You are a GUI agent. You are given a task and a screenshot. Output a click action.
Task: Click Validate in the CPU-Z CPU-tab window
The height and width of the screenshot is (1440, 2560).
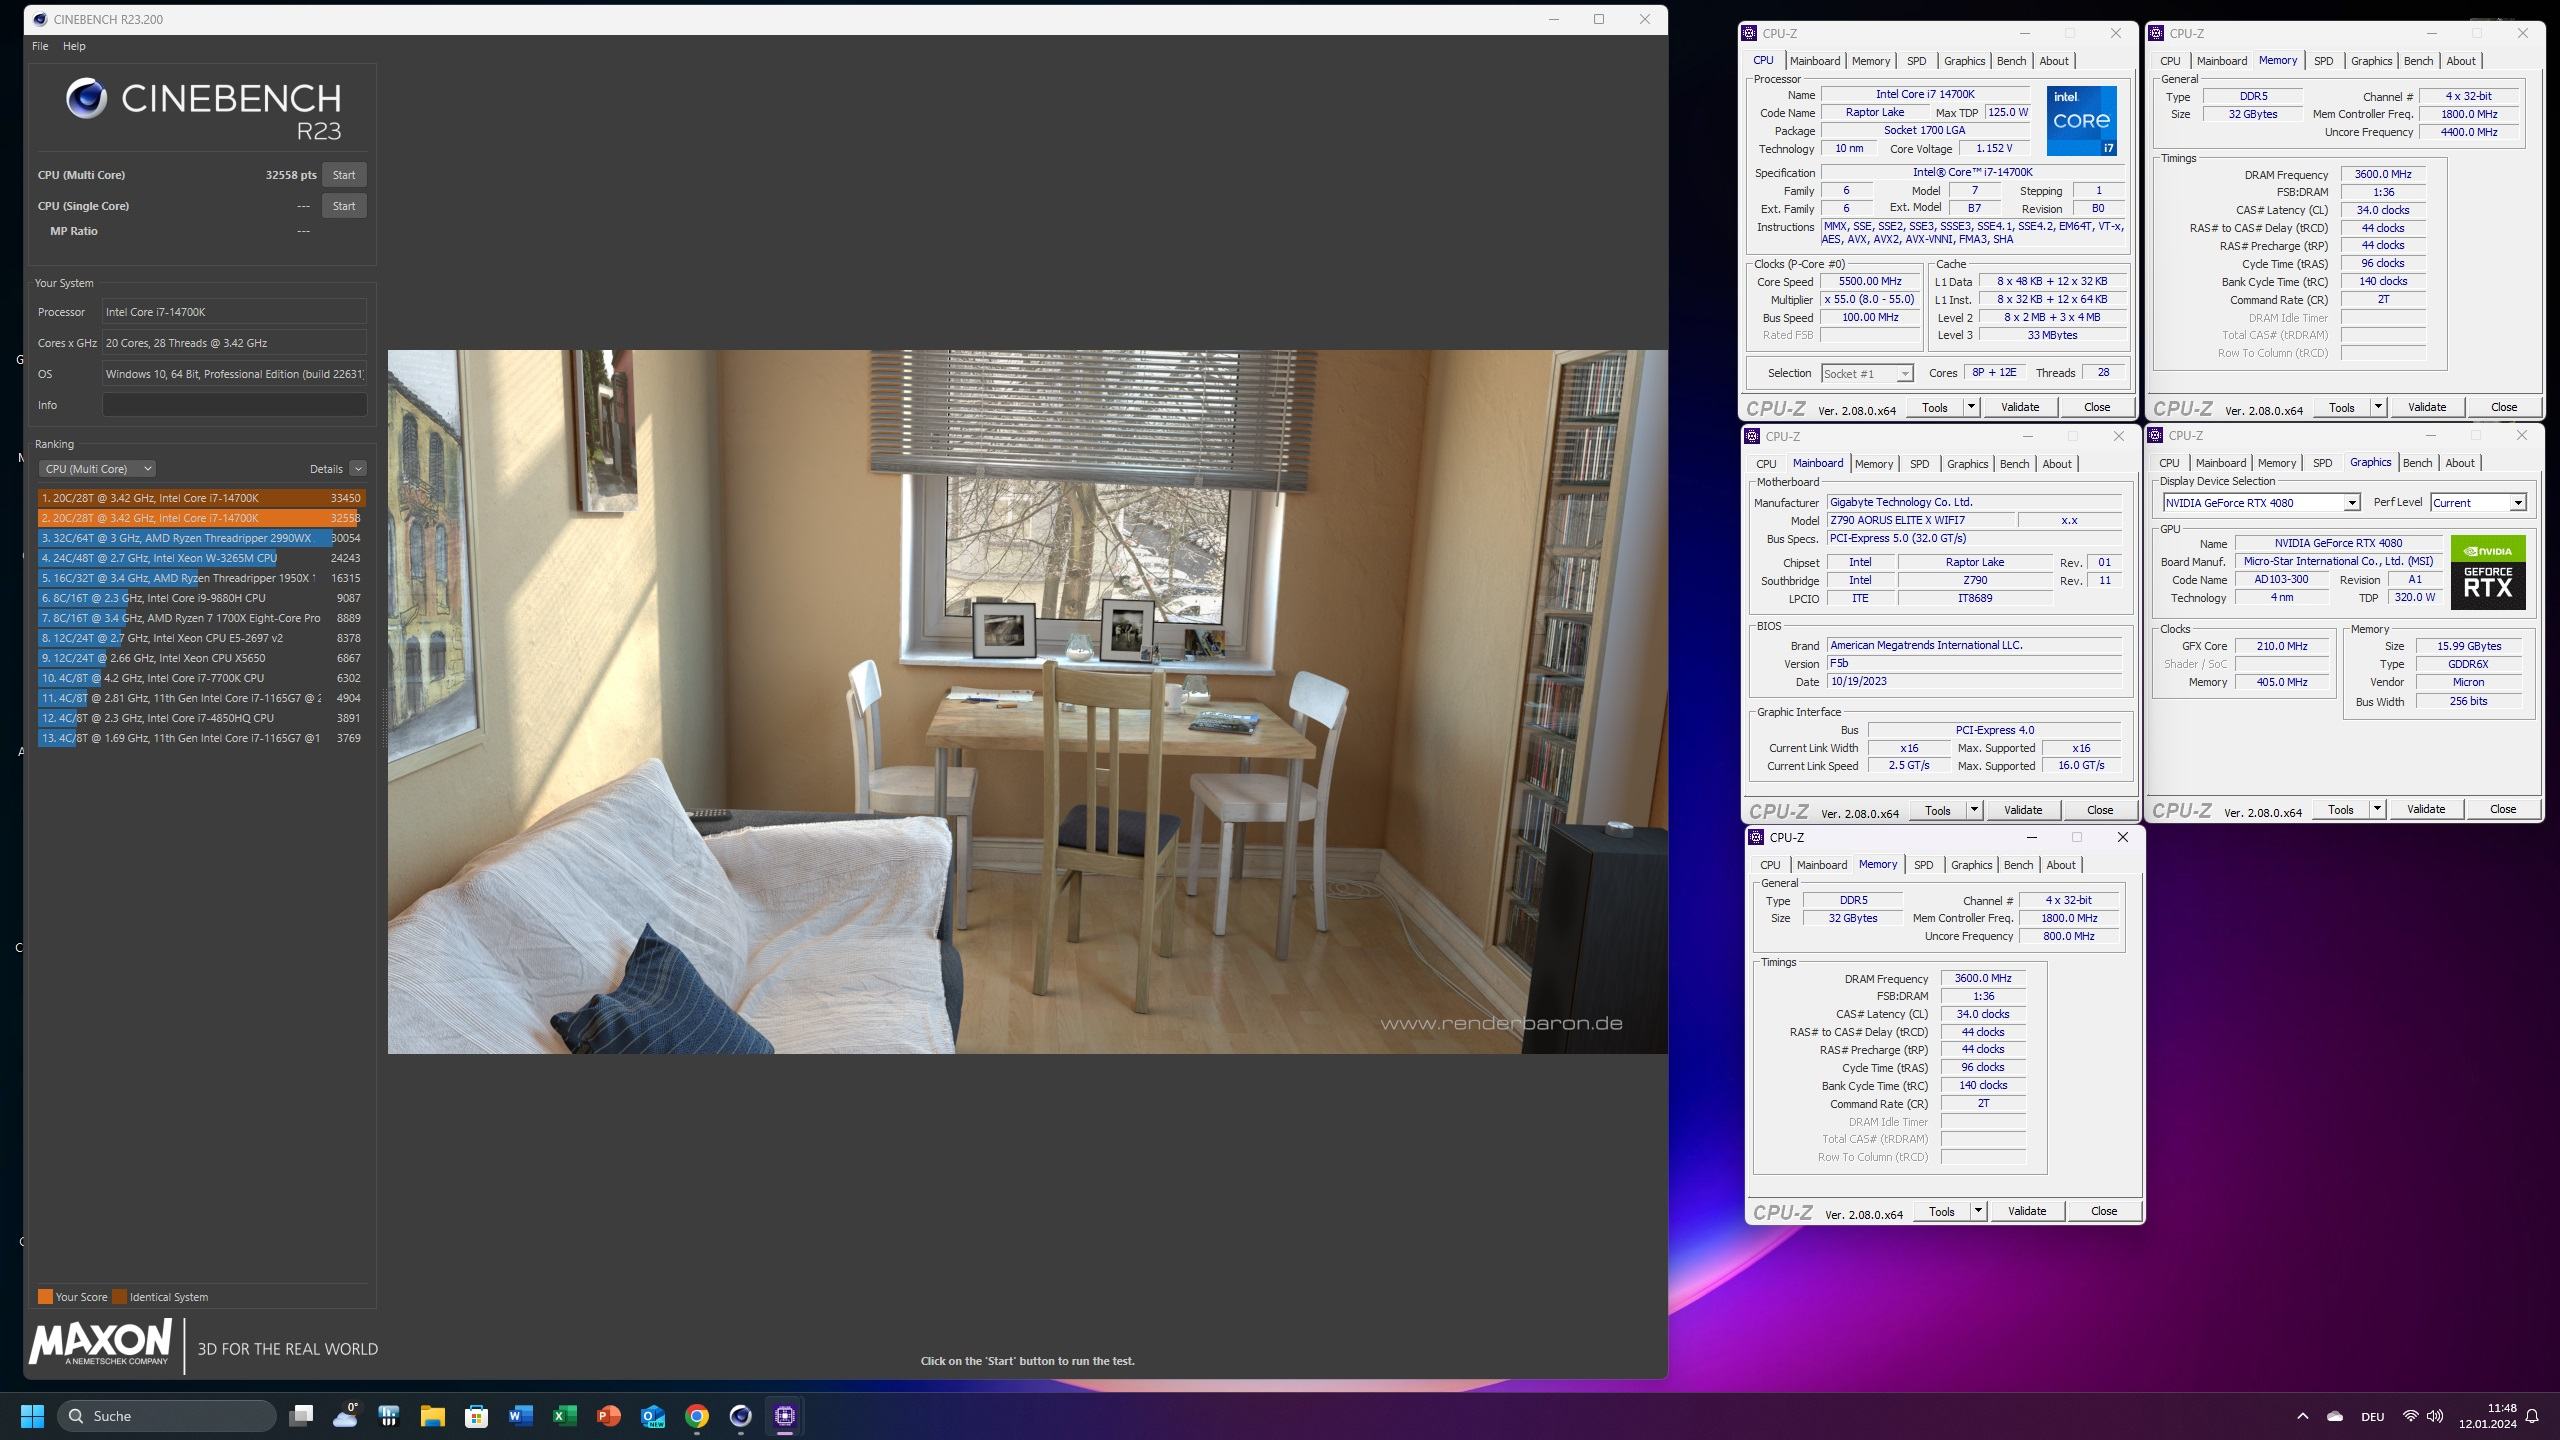tap(2019, 407)
